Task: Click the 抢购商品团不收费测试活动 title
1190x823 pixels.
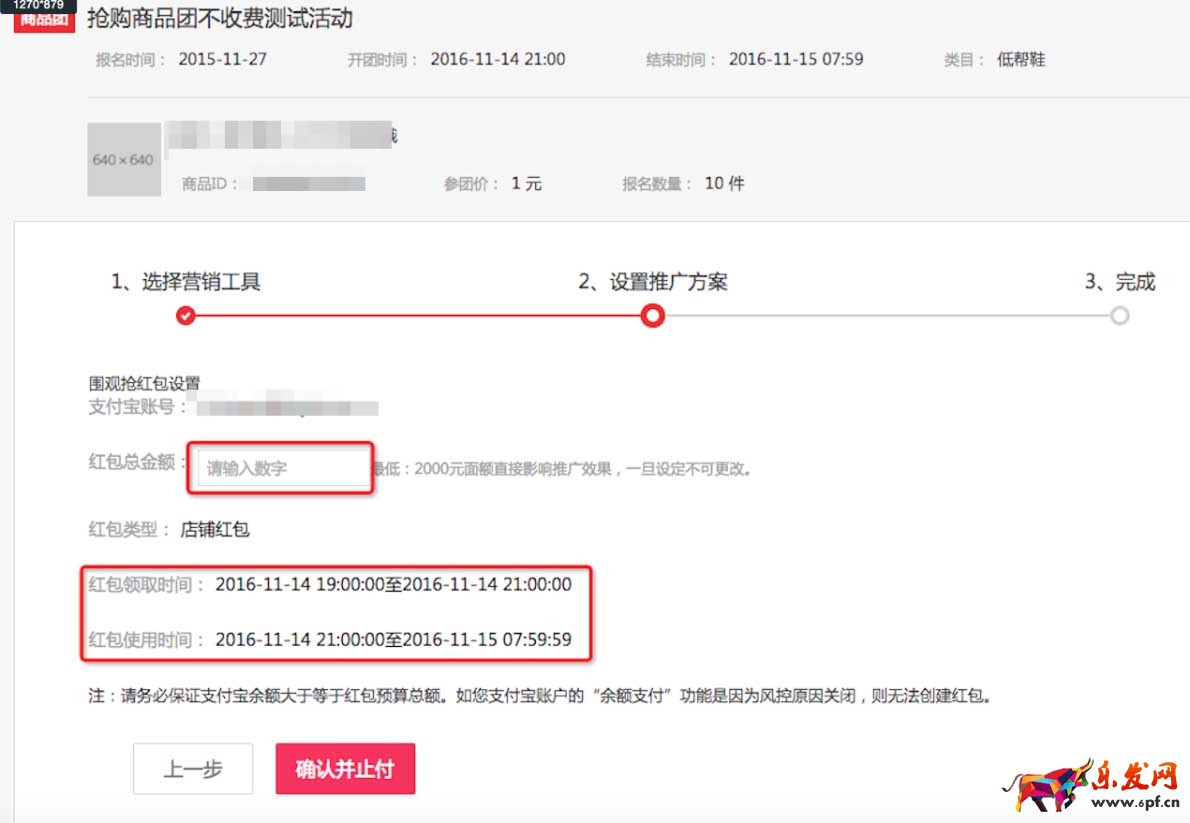Action: [220, 18]
